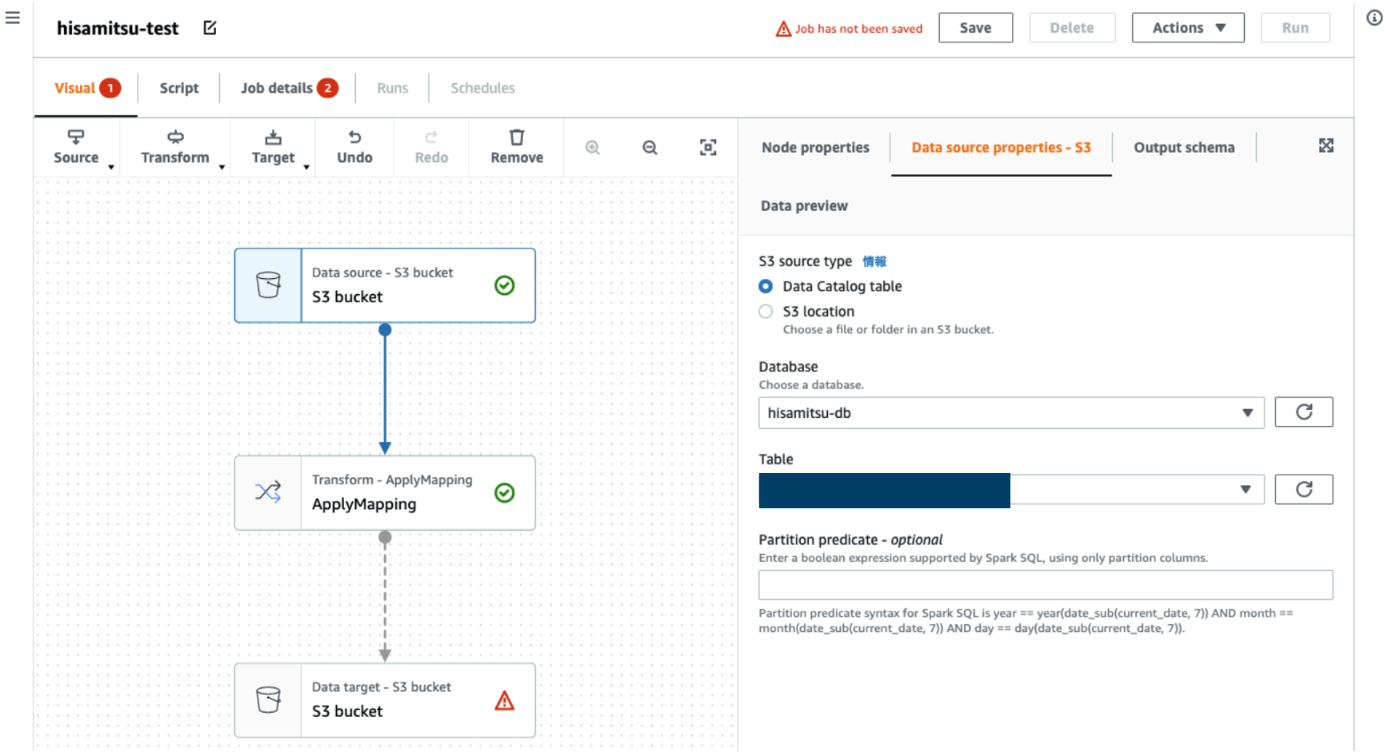Select the Data target S3 bucket node
Image resolution: width=1400 pixels, height=756 pixels.
[385, 700]
